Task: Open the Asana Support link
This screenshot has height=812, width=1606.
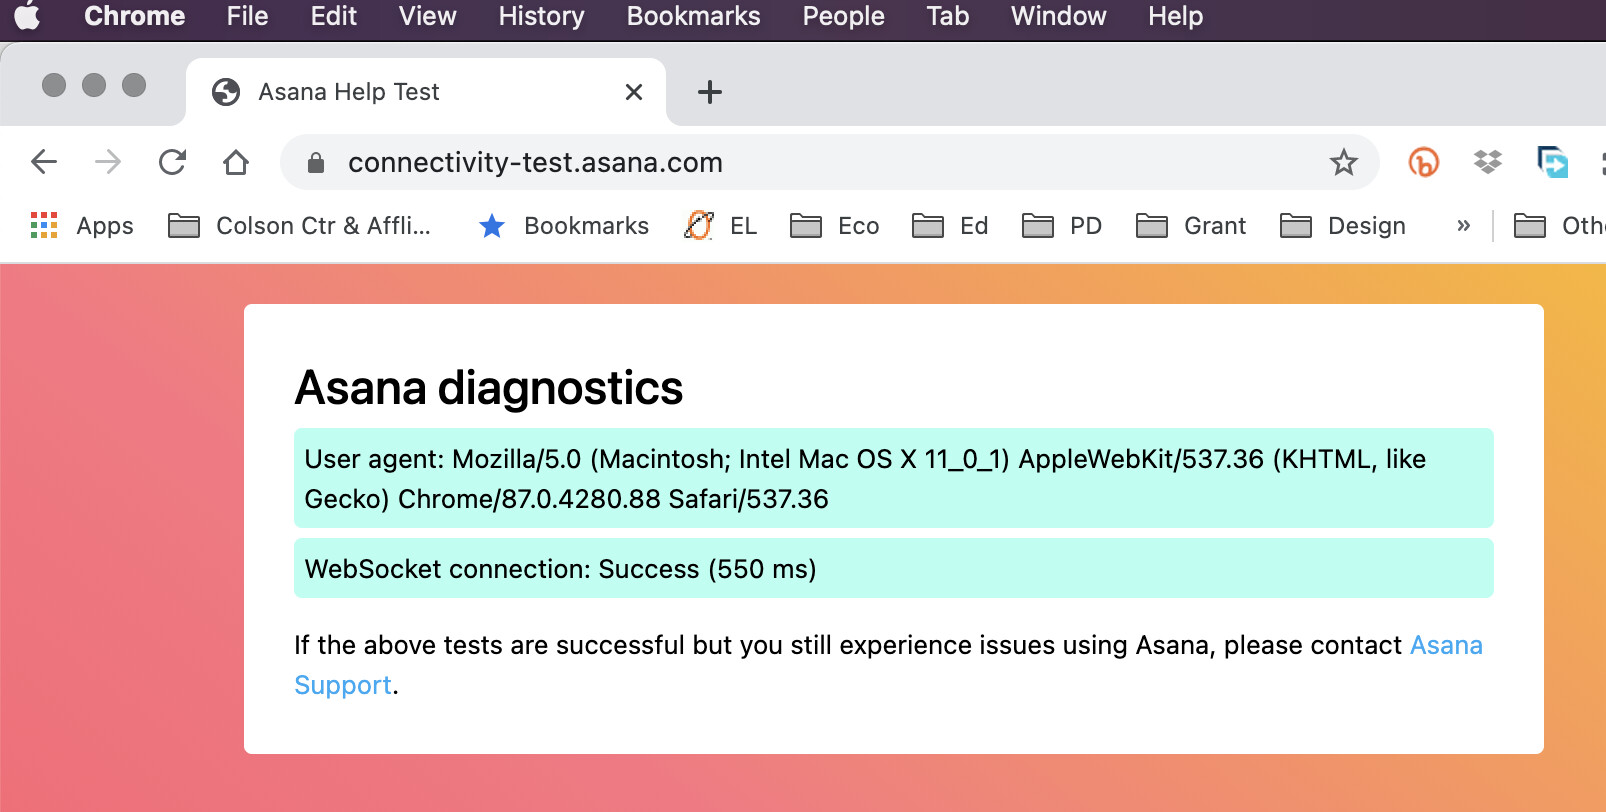Action: (1446, 645)
